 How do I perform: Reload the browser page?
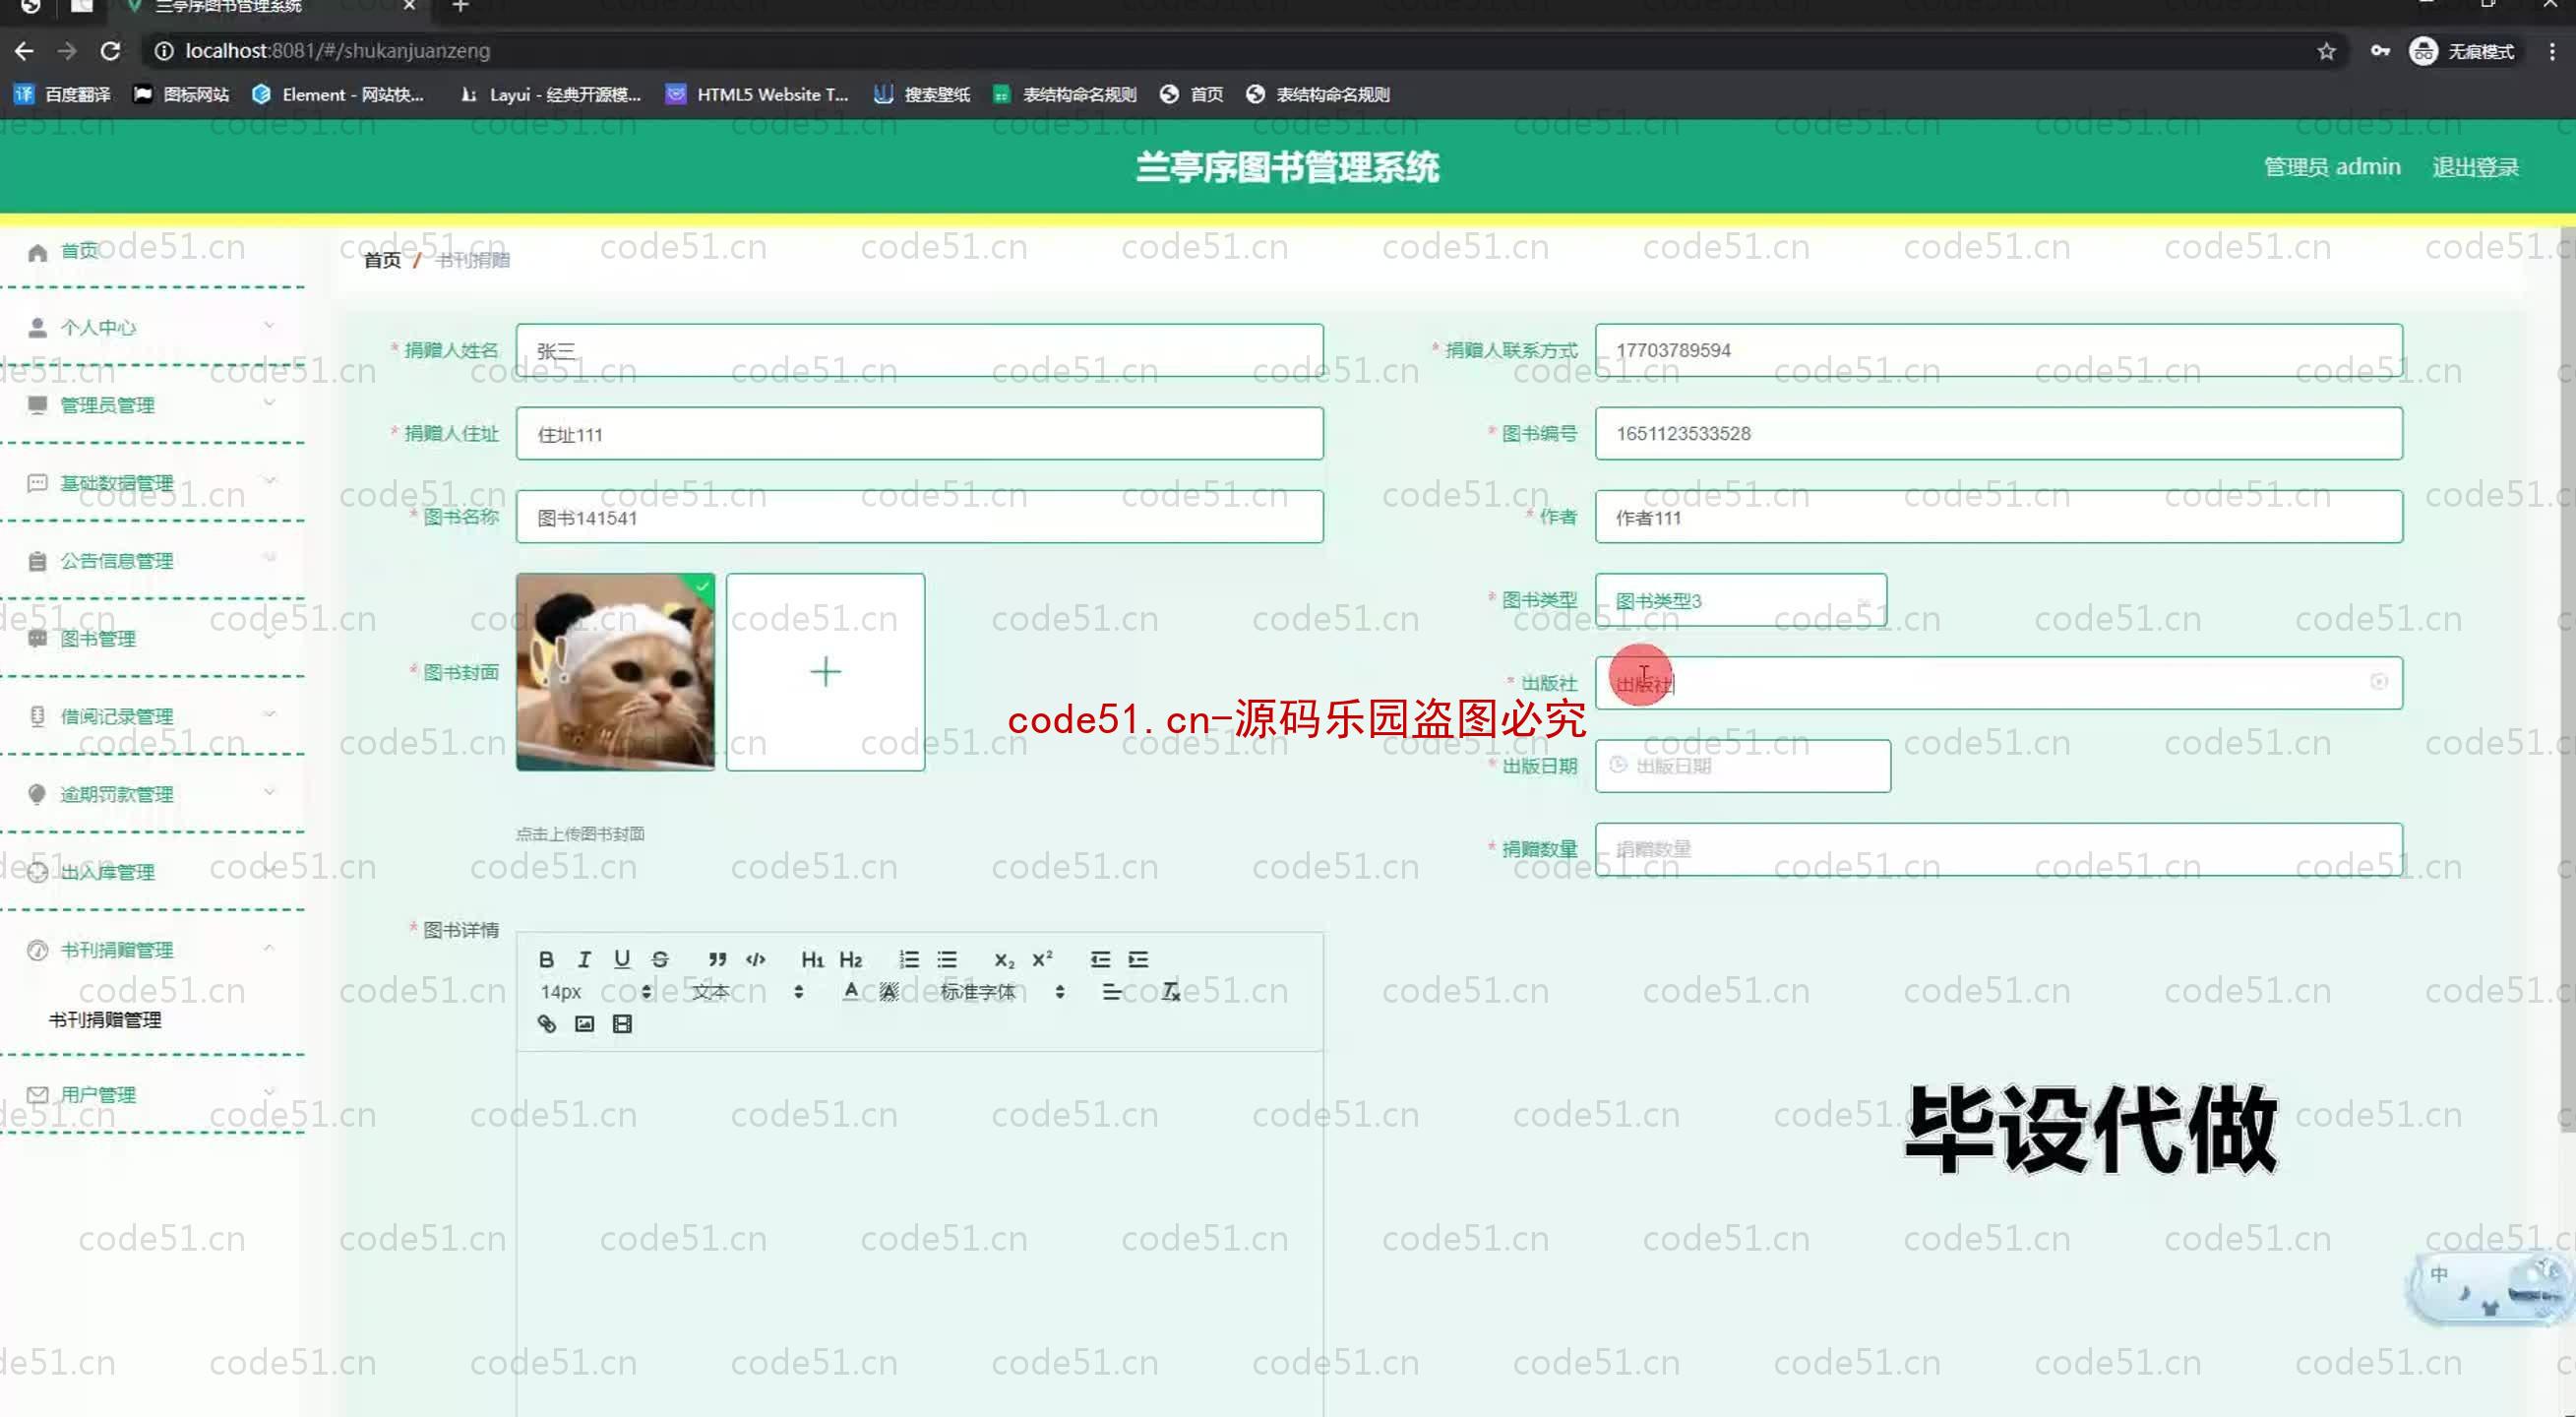click(x=110, y=50)
